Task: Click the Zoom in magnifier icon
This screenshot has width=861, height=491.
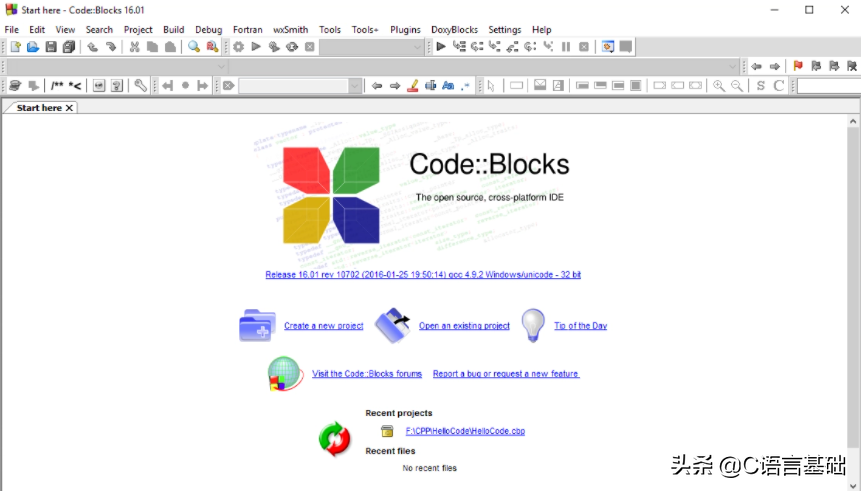Action: tap(719, 85)
